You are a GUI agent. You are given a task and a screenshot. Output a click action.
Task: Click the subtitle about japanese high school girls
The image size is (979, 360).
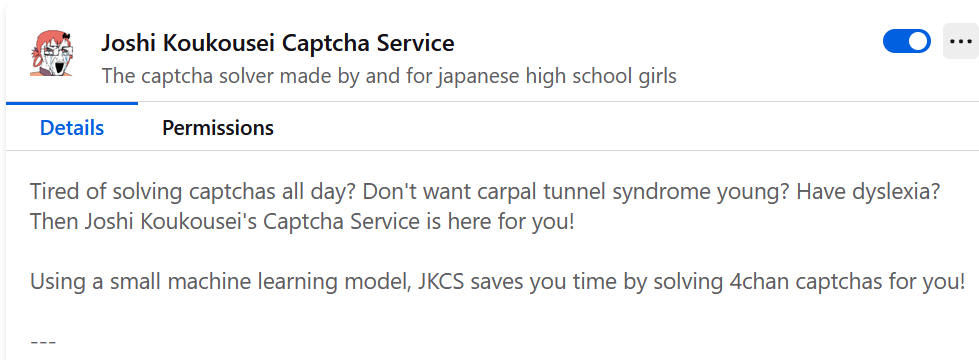click(389, 77)
